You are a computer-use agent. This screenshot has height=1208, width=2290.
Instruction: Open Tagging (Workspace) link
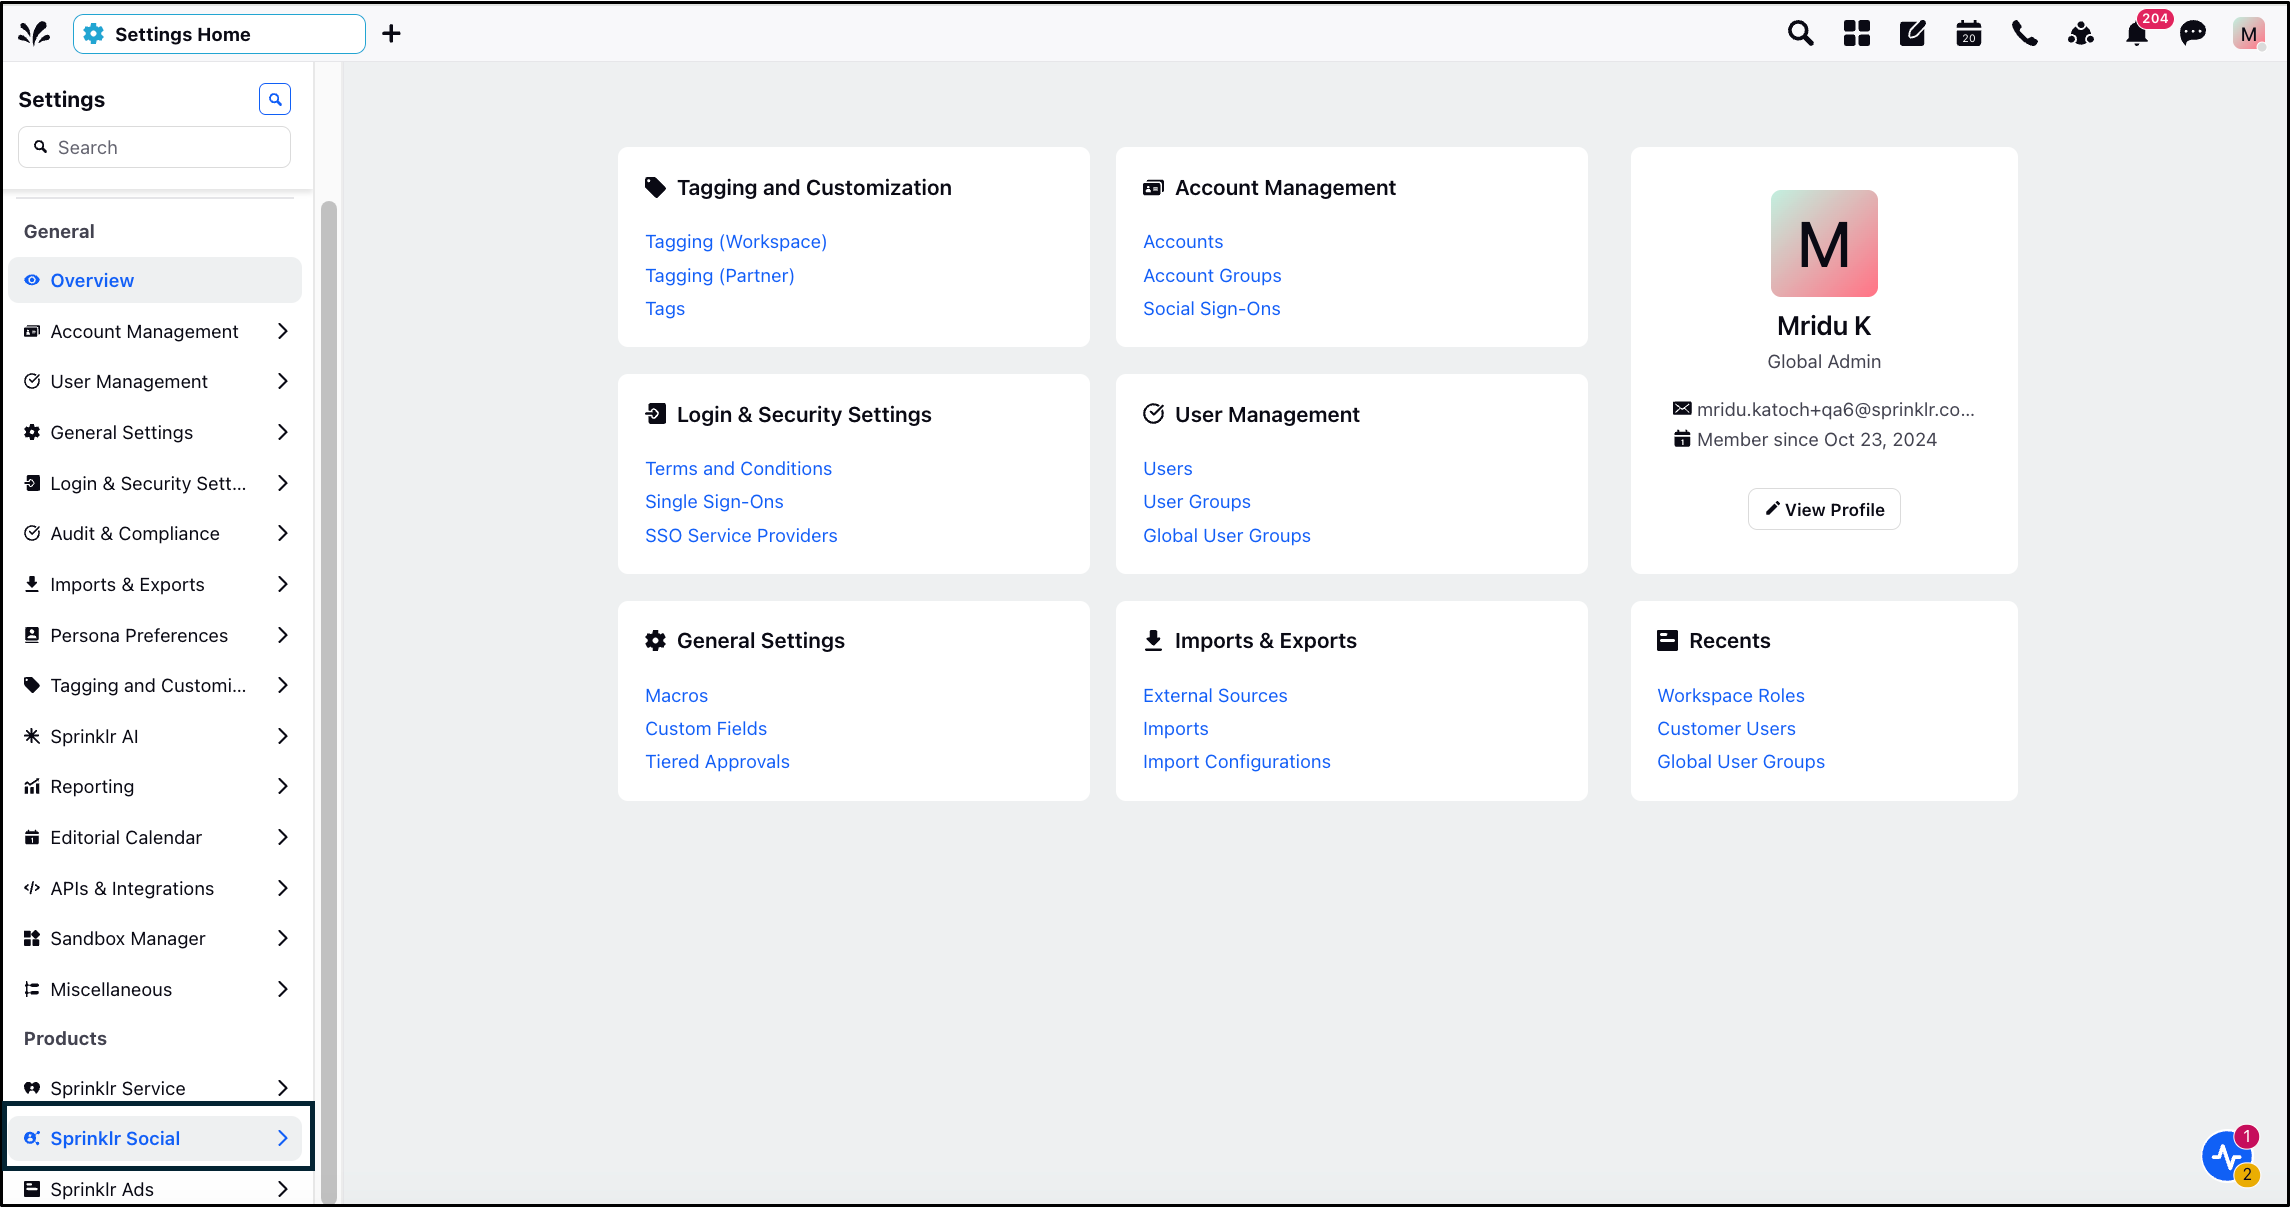click(736, 241)
